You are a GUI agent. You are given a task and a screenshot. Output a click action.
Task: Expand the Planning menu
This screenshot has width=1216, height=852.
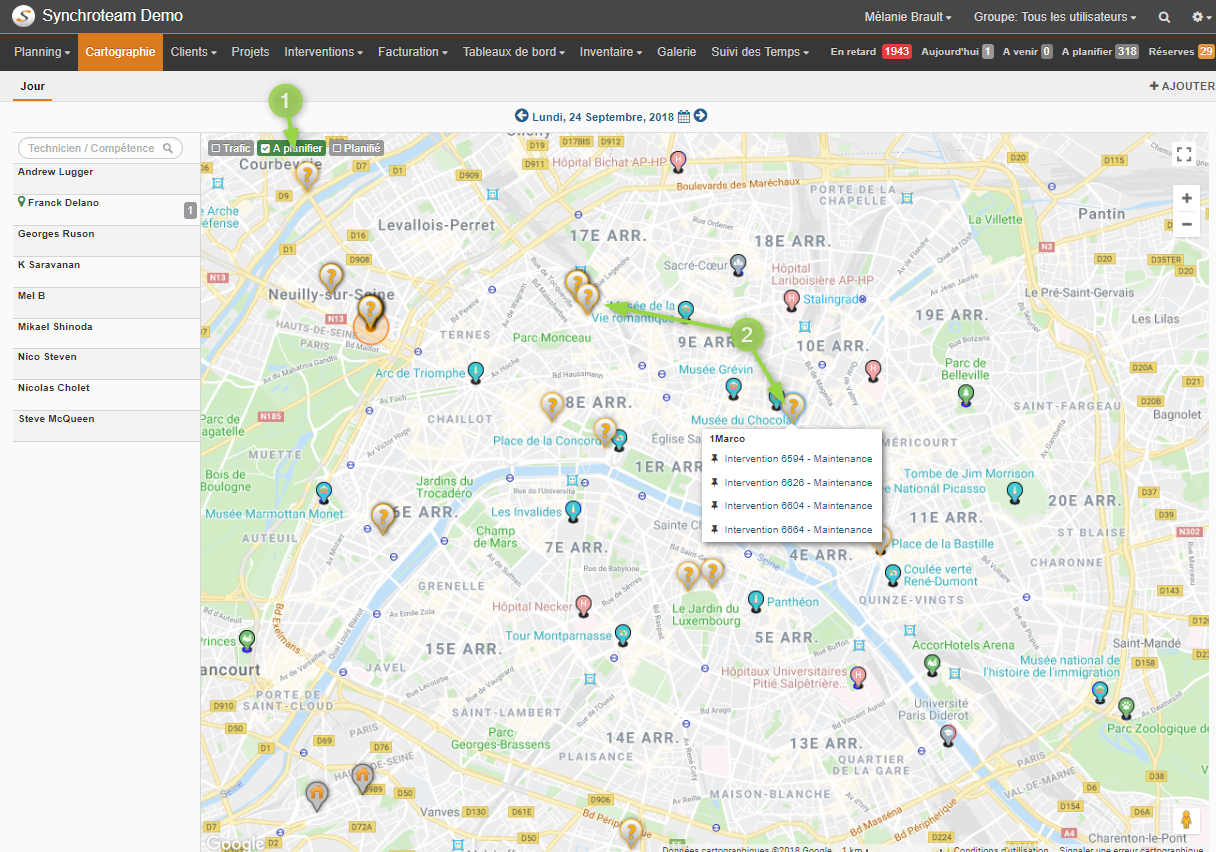42,52
